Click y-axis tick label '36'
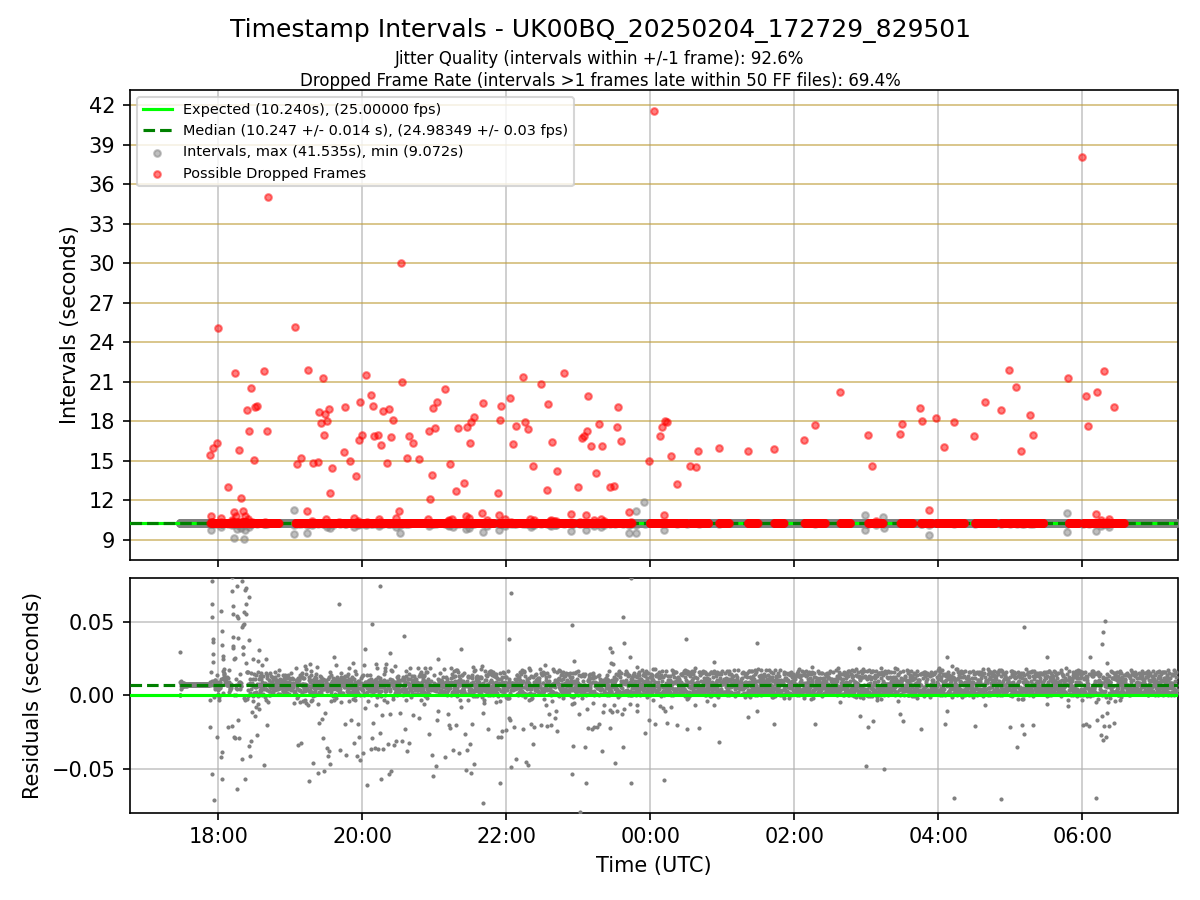This screenshot has height=900, width=1200. pos(103,184)
